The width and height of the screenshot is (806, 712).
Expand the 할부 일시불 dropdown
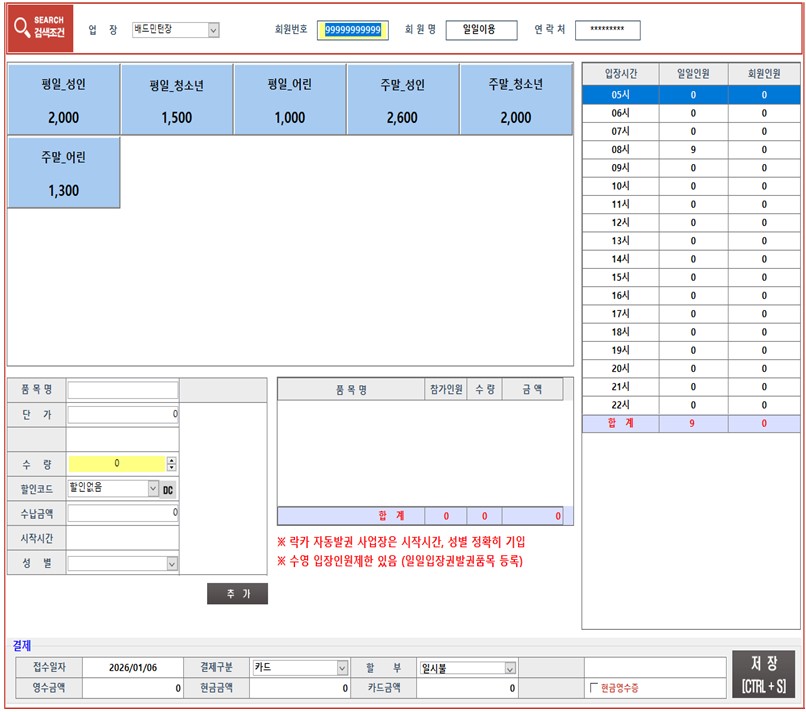510,668
